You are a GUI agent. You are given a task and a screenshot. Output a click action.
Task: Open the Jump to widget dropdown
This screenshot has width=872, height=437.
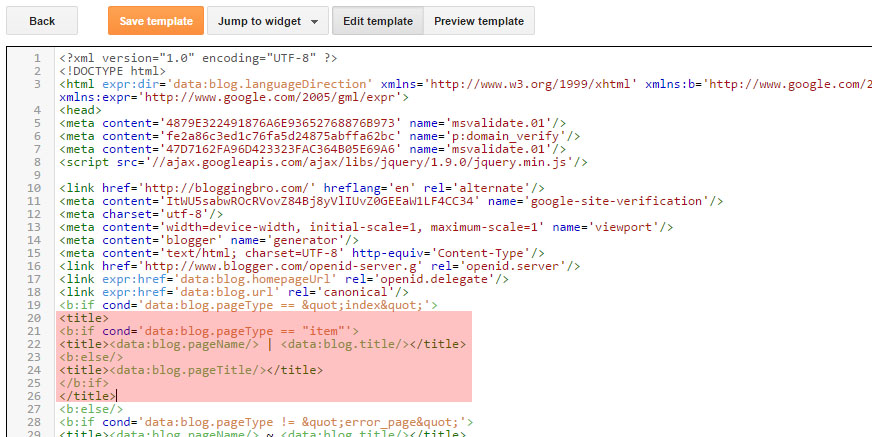click(x=268, y=21)
